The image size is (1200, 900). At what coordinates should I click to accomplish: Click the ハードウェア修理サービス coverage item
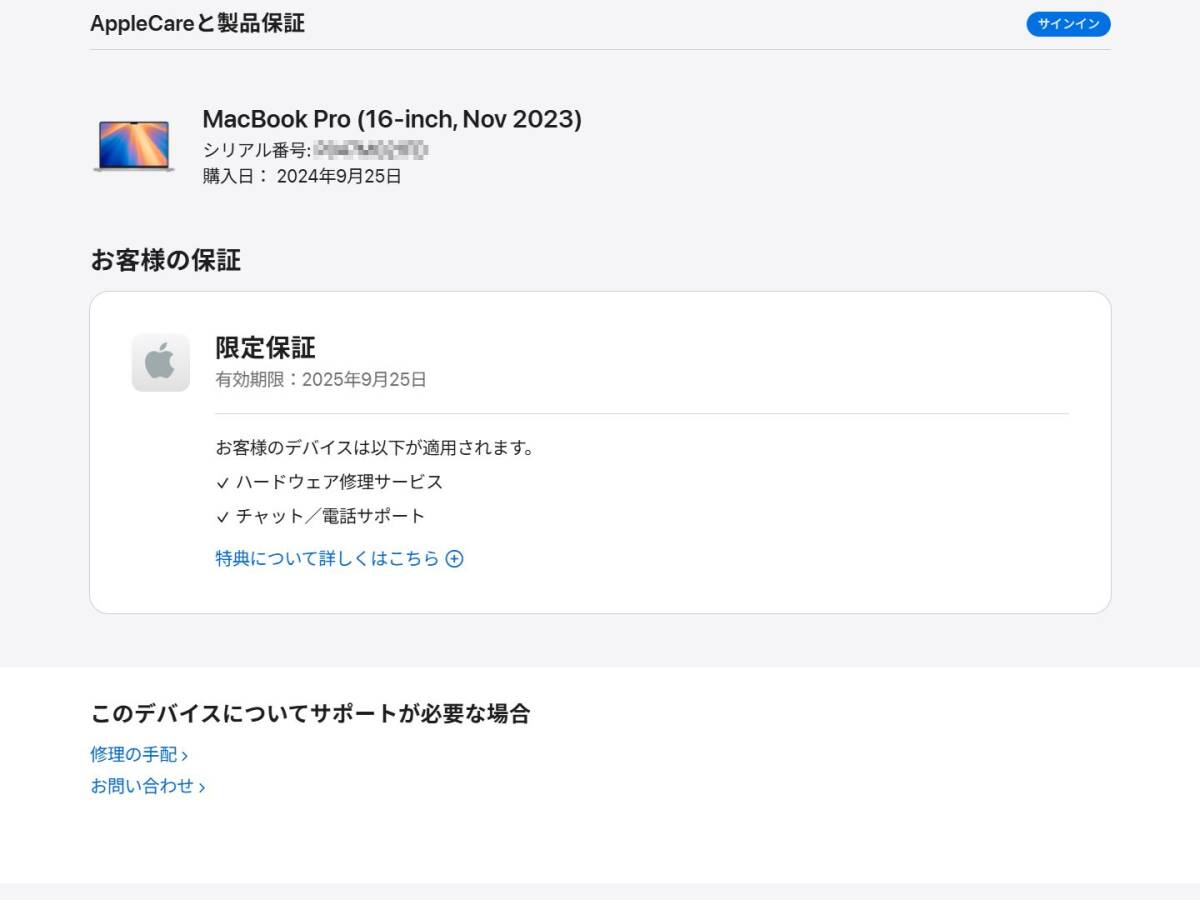[x=339, y=482]
